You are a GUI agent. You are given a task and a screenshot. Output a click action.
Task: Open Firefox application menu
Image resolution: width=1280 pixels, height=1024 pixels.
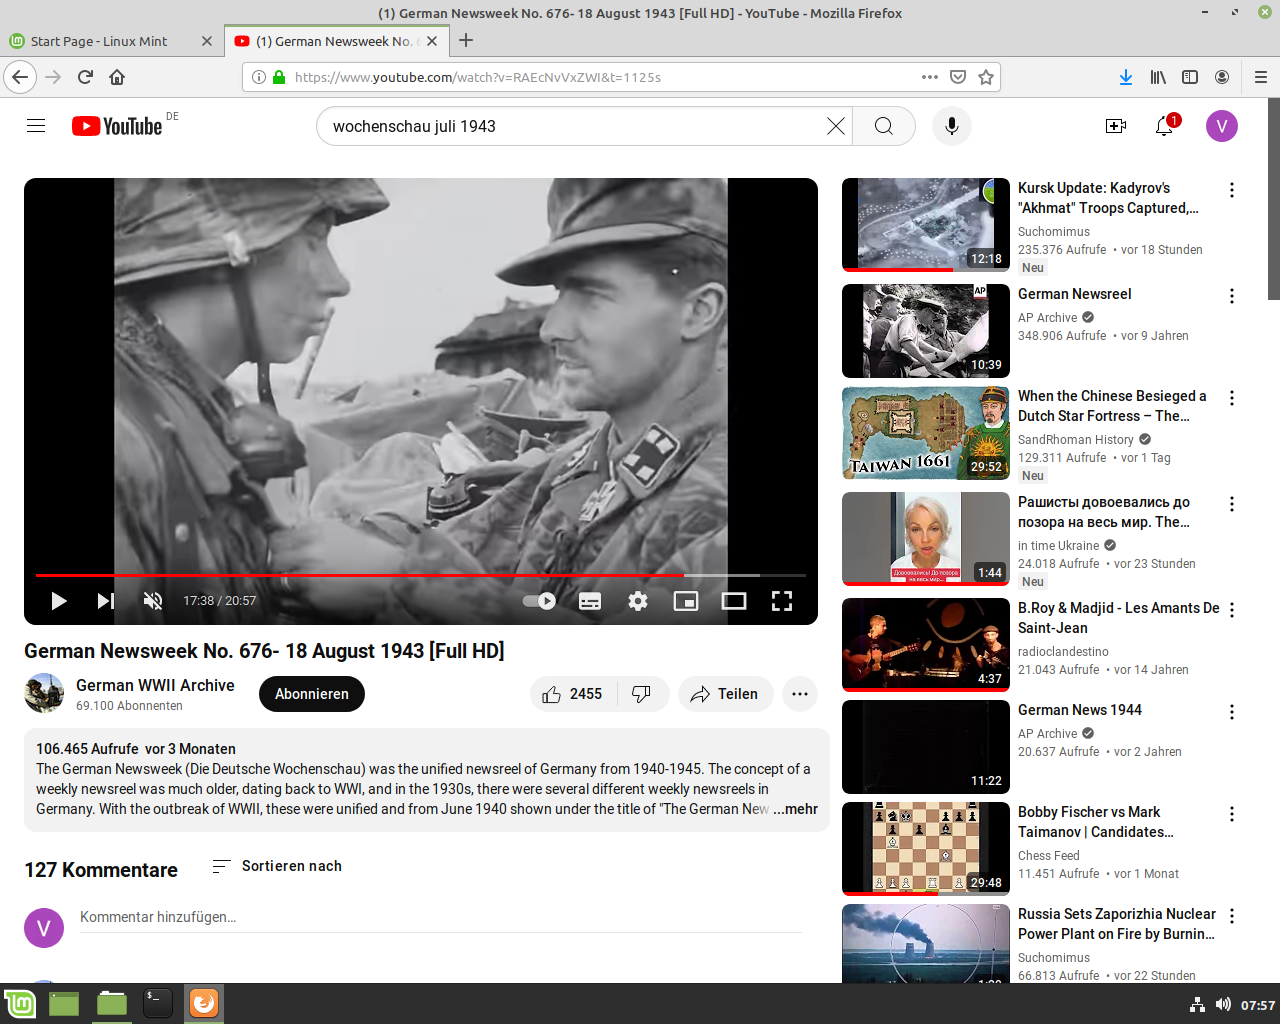click(x=1261, y=77)
